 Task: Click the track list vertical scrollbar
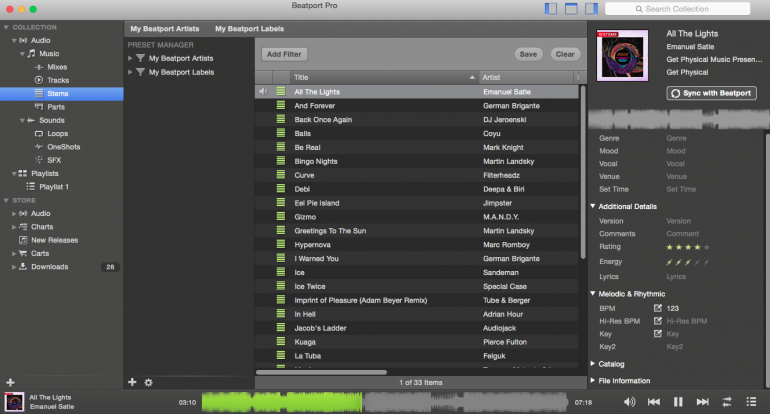click(x=583, y=172)
